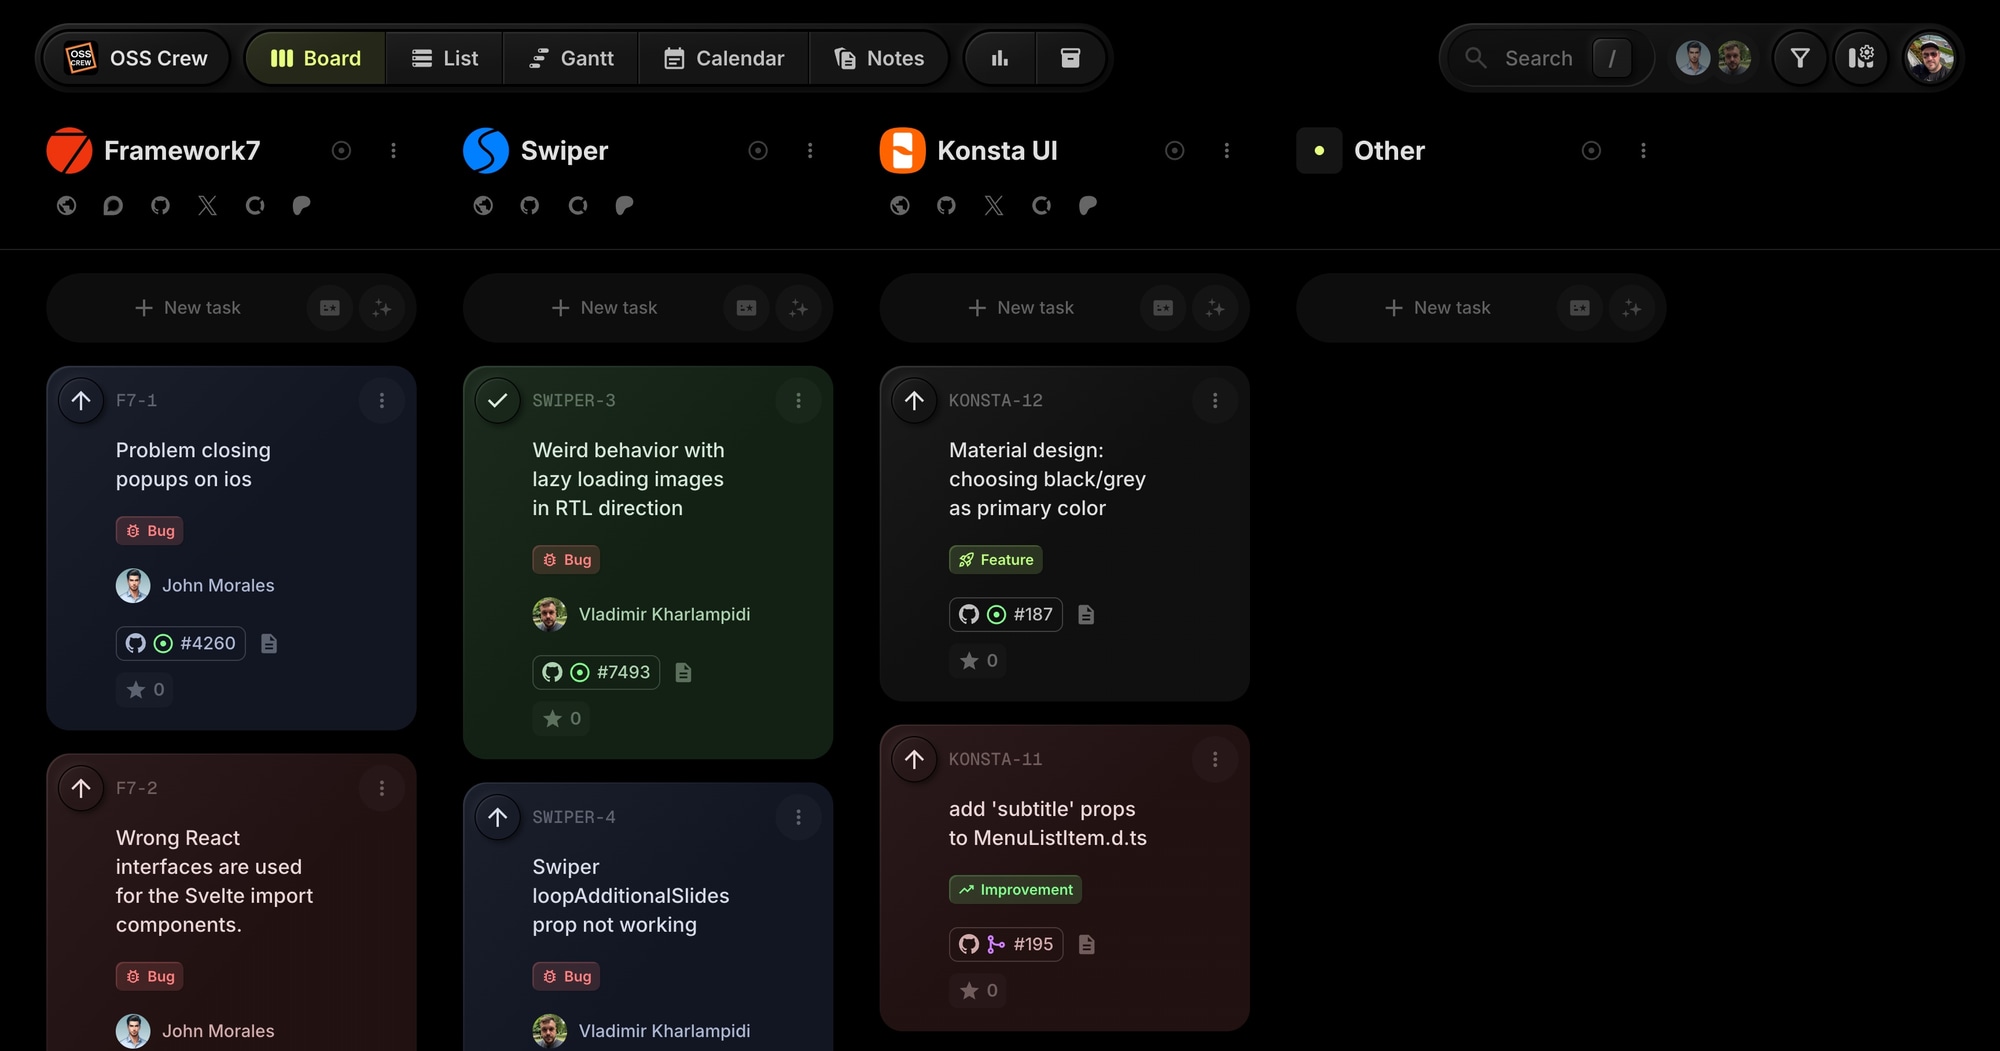Click the star counter on KONSTA-11
2000x1051 pixels.
click(978, 990)
